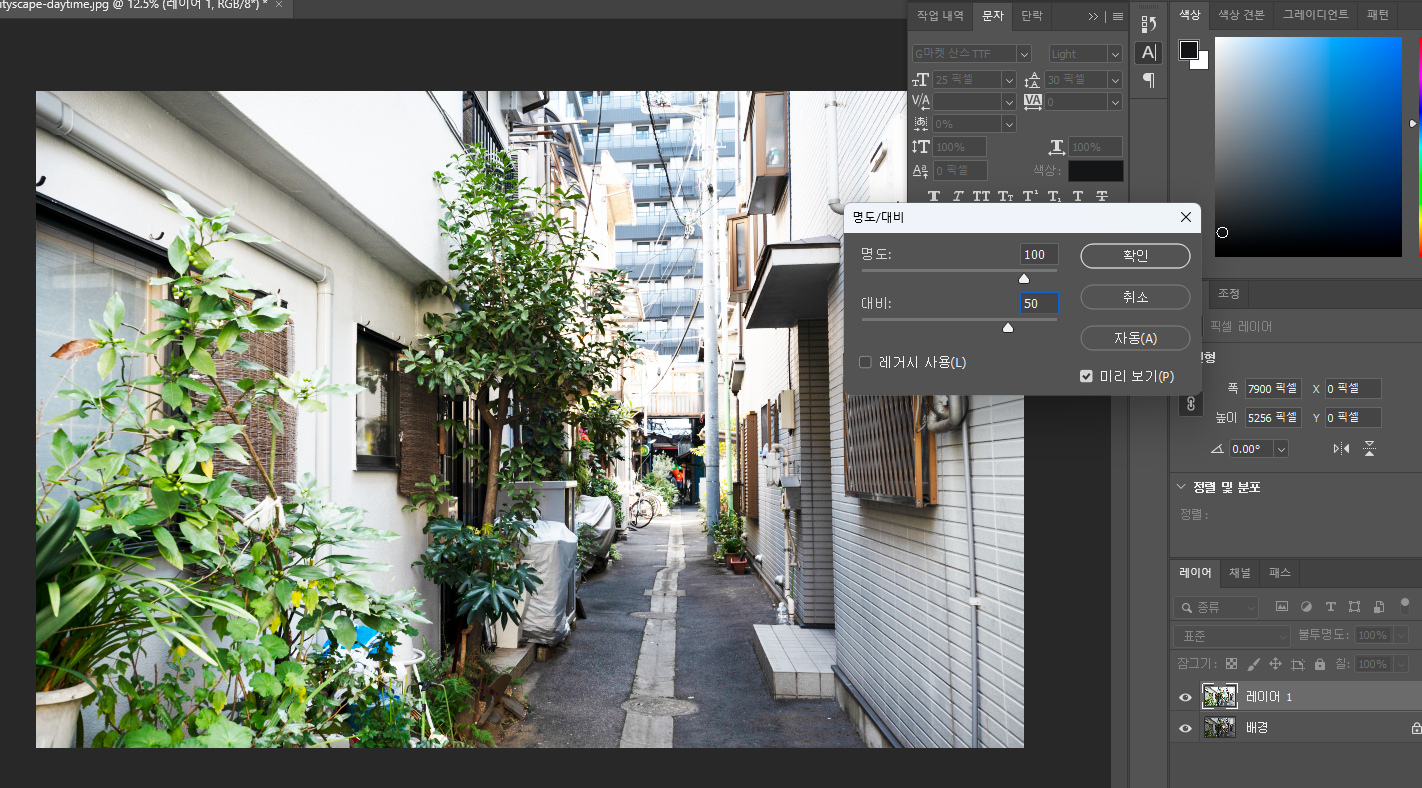The height and width of the screenshot is (788, 1422).
Task: Hide 레이어 1 with its eye icon
Action: (x=1186, y=697)
